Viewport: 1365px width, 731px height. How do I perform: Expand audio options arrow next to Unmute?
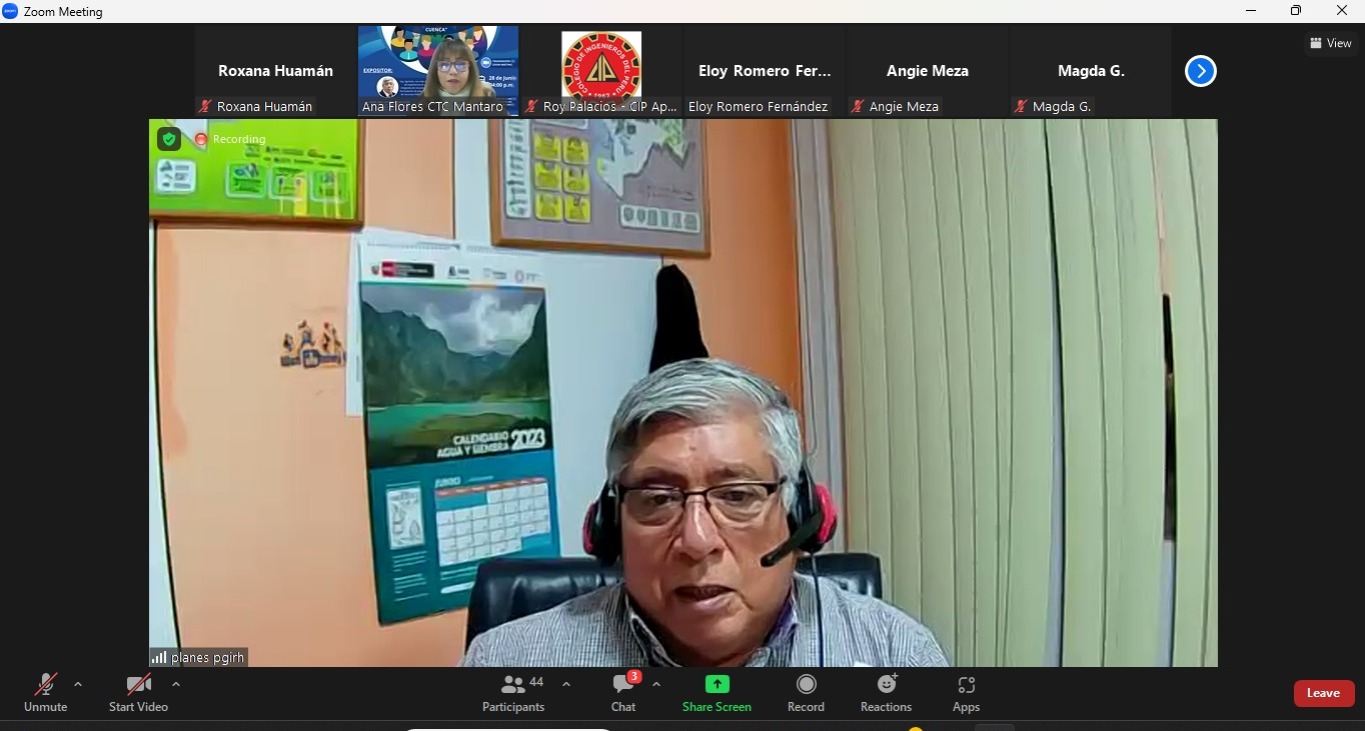tap(78, 685)
